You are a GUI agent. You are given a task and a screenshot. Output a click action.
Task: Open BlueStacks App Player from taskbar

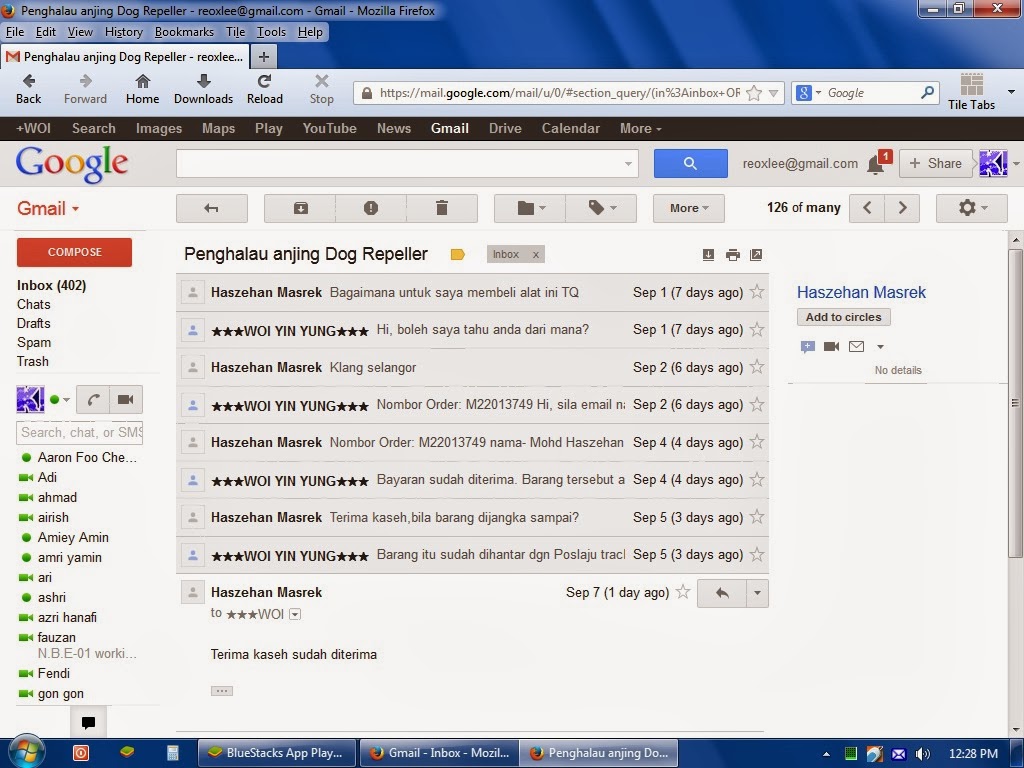[277, 753]
